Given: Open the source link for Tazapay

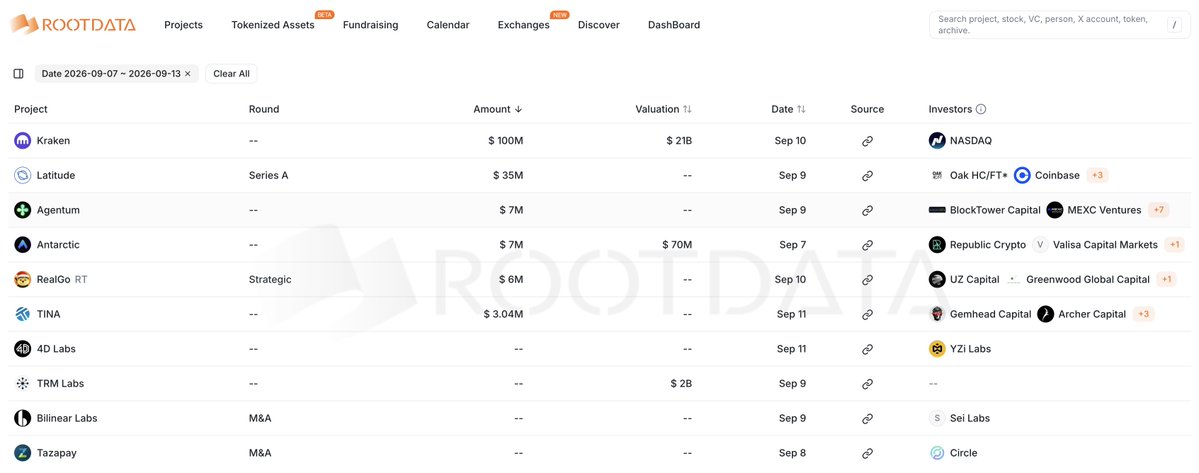Looking at the screenshot, I should pyautogui.click(x=867, y=453).
